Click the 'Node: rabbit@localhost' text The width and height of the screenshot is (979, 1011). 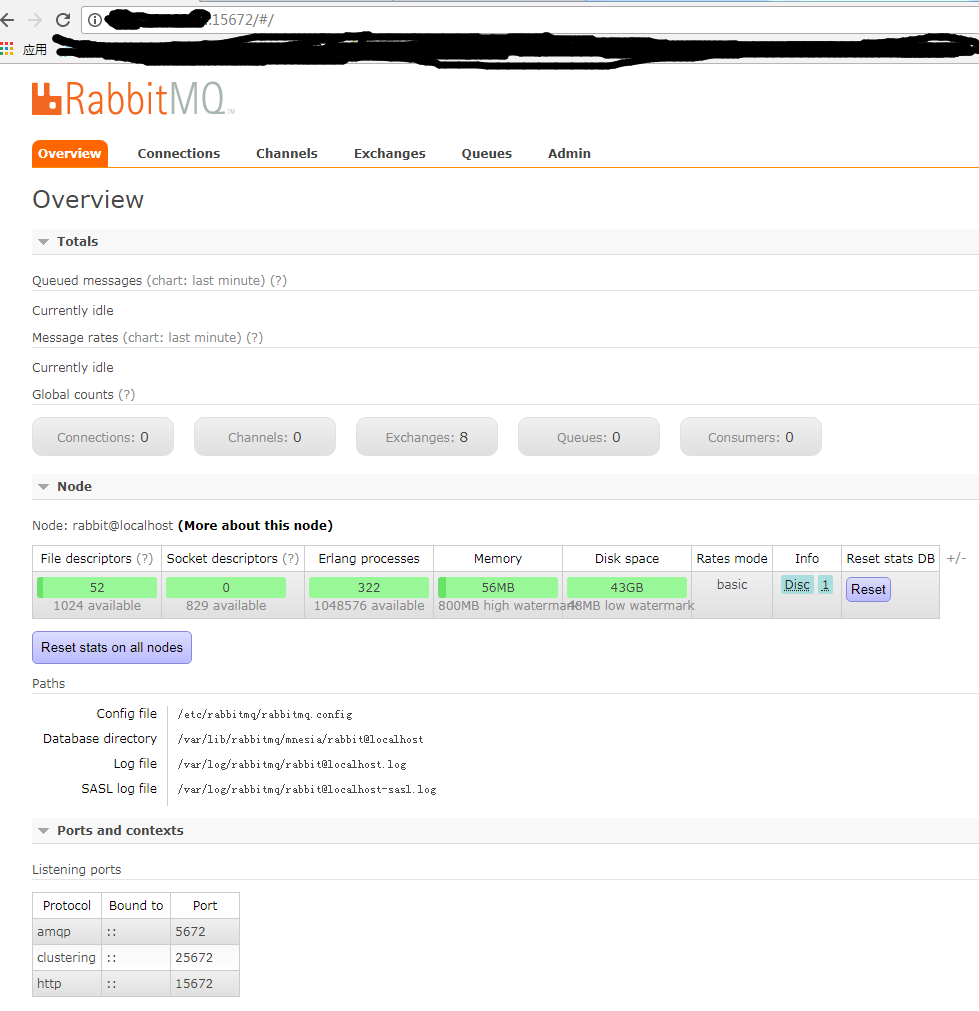point(103,525)
